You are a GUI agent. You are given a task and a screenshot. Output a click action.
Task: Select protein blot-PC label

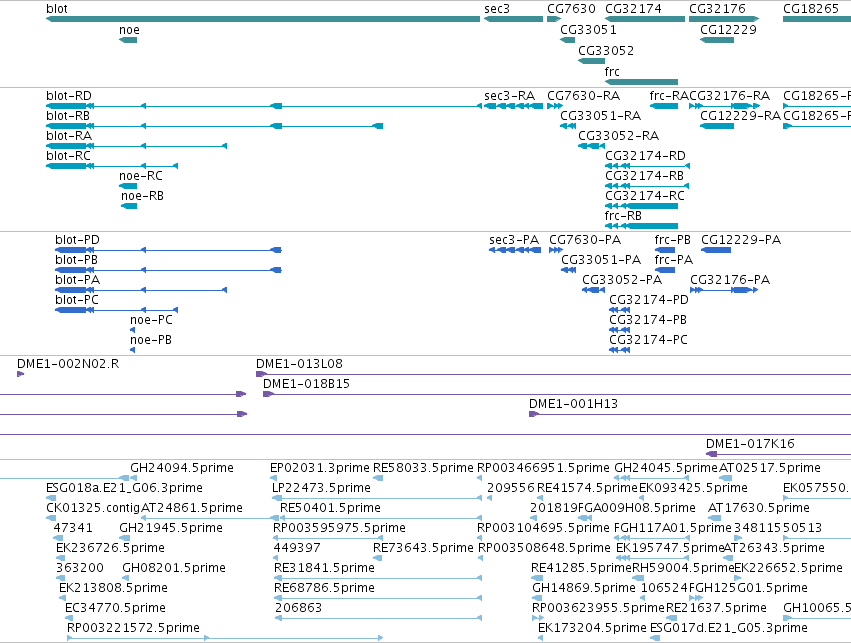[x=77, y=300]
